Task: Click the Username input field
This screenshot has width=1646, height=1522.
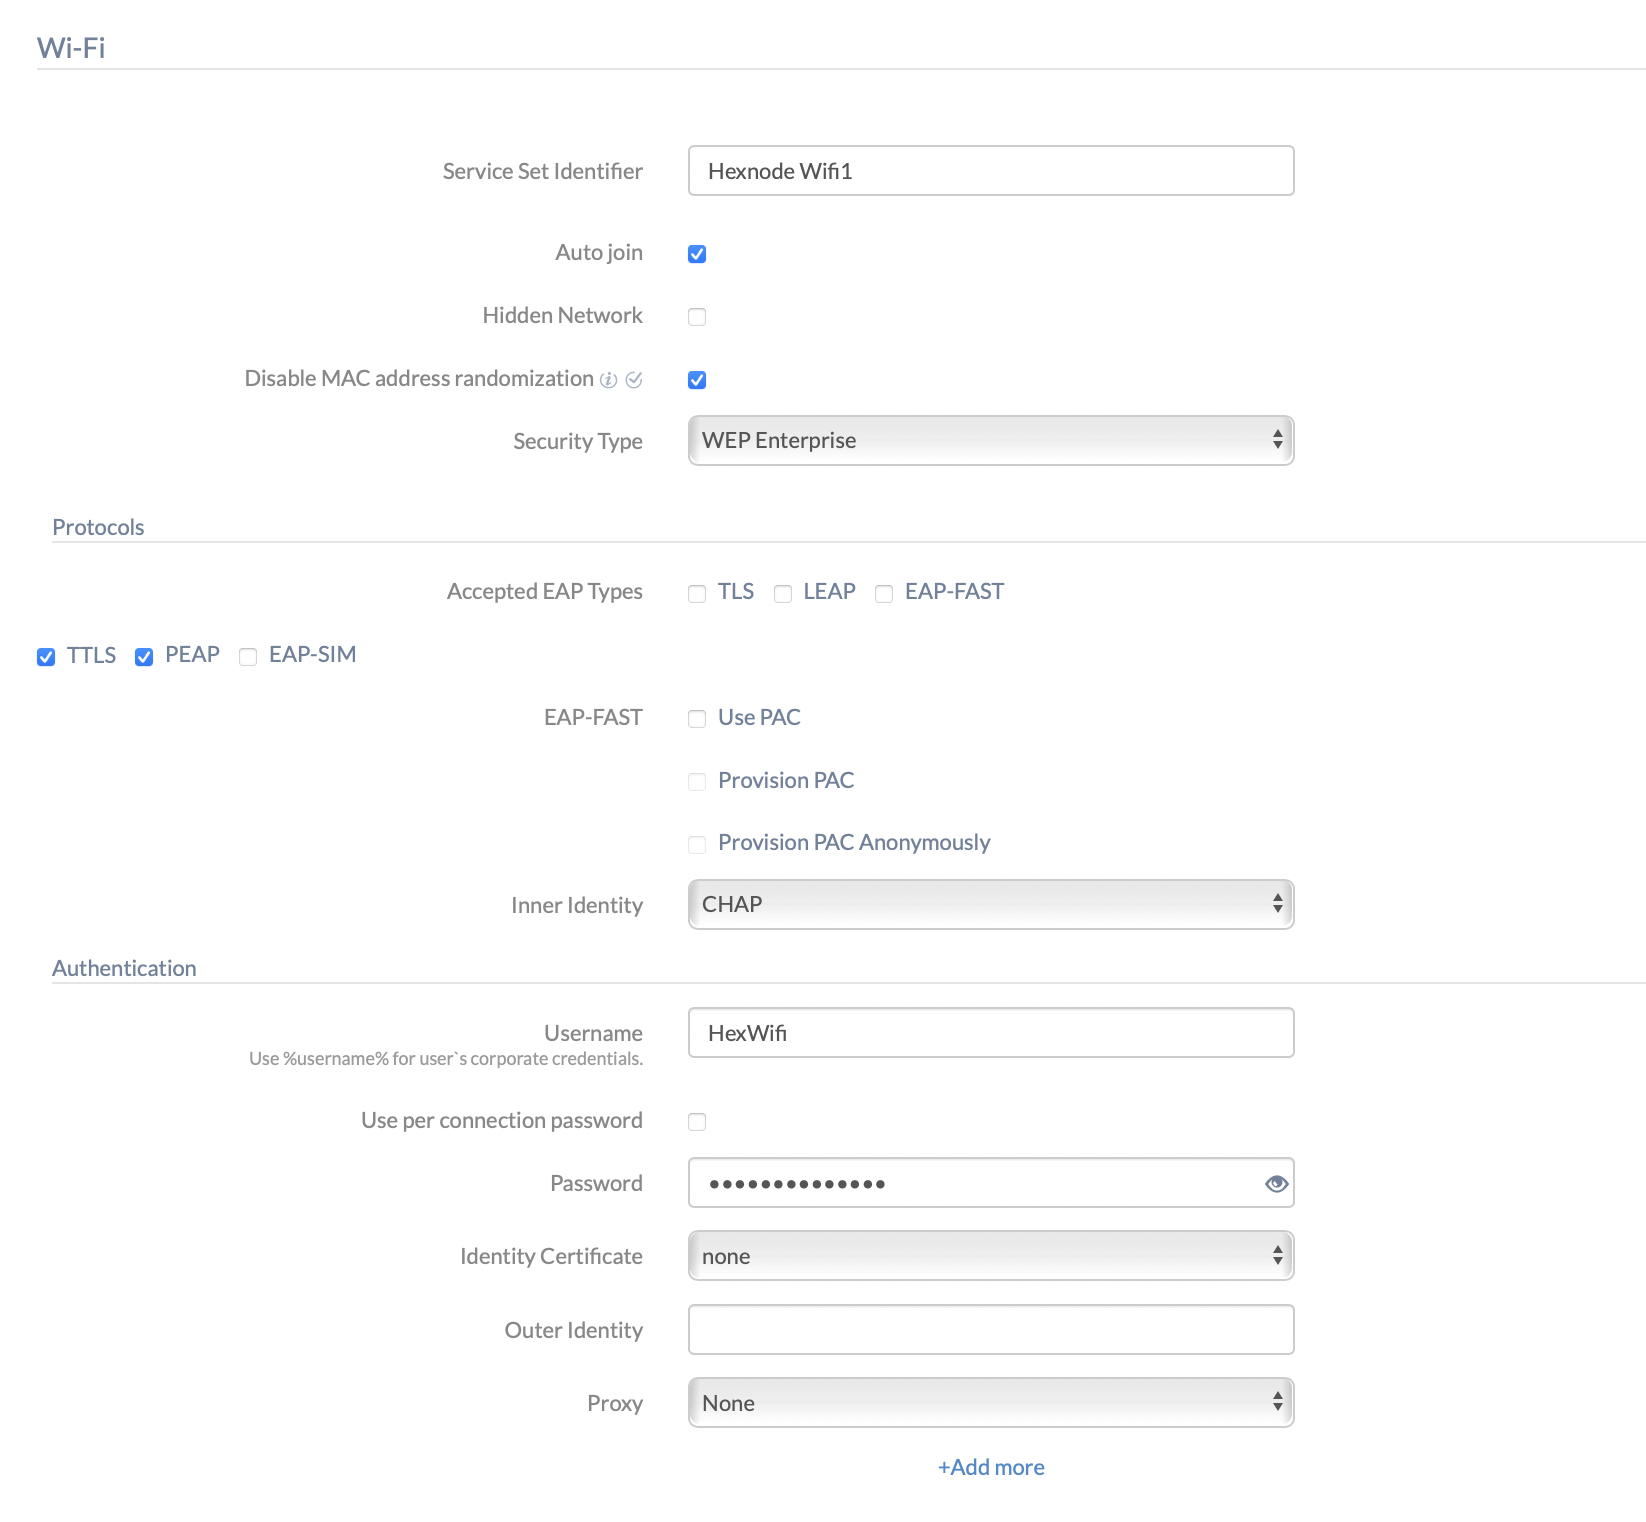Action: point(991,1033)
